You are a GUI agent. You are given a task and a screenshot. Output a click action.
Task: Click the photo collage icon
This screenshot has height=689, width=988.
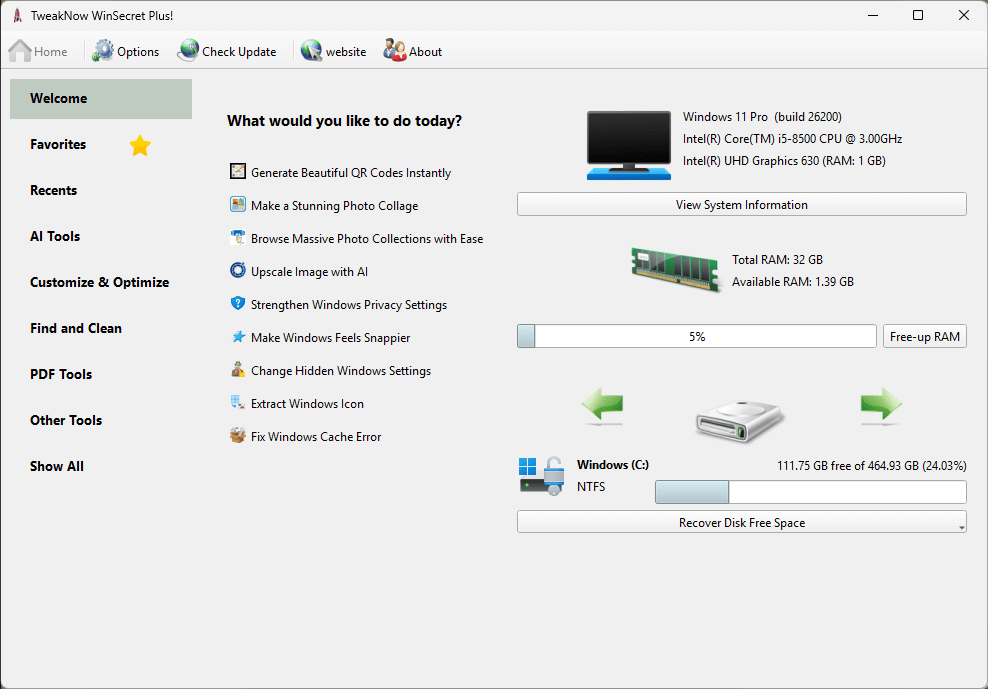pos(237,205)
